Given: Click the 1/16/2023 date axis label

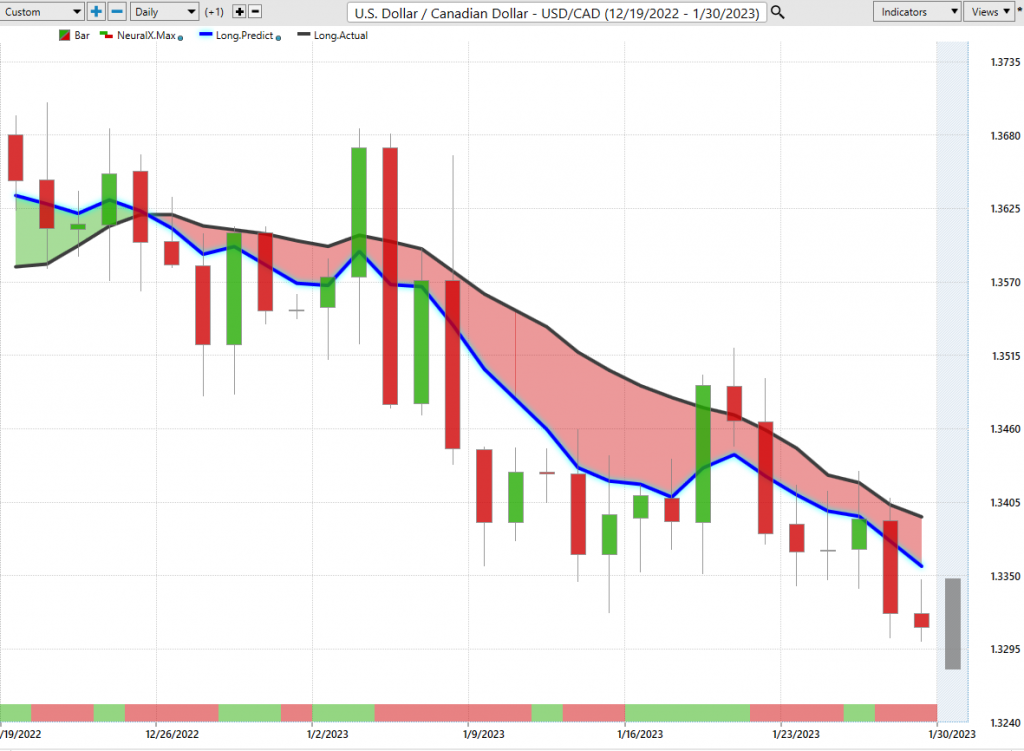Looking at the screenshot, I should coord(640,734).
